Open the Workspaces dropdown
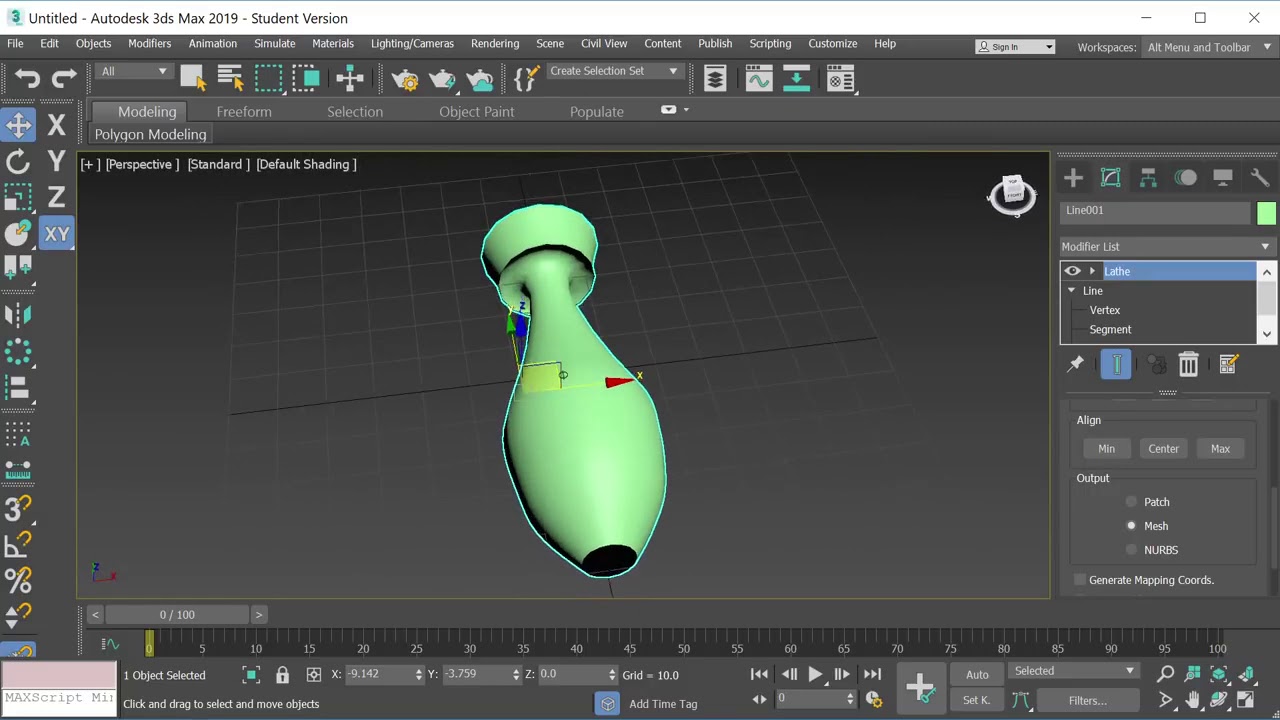 tap(1210, 47)
